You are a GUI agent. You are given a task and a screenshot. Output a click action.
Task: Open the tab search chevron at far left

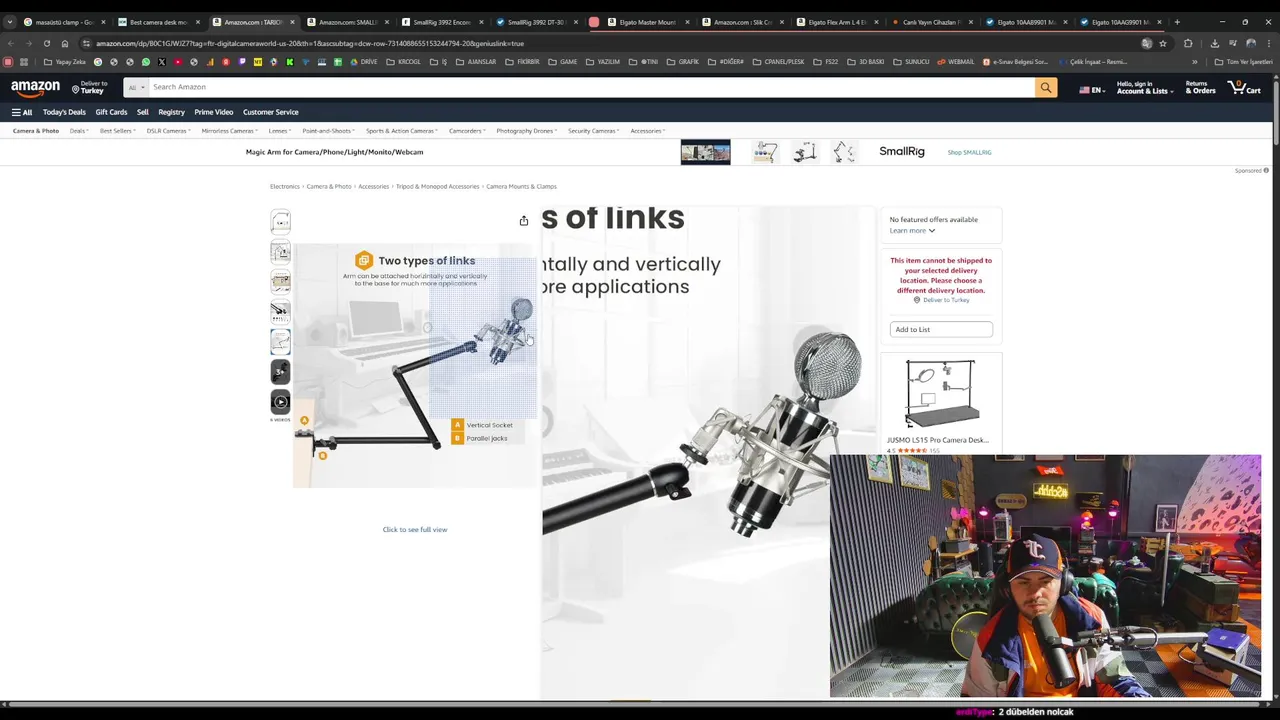(10, 22)
